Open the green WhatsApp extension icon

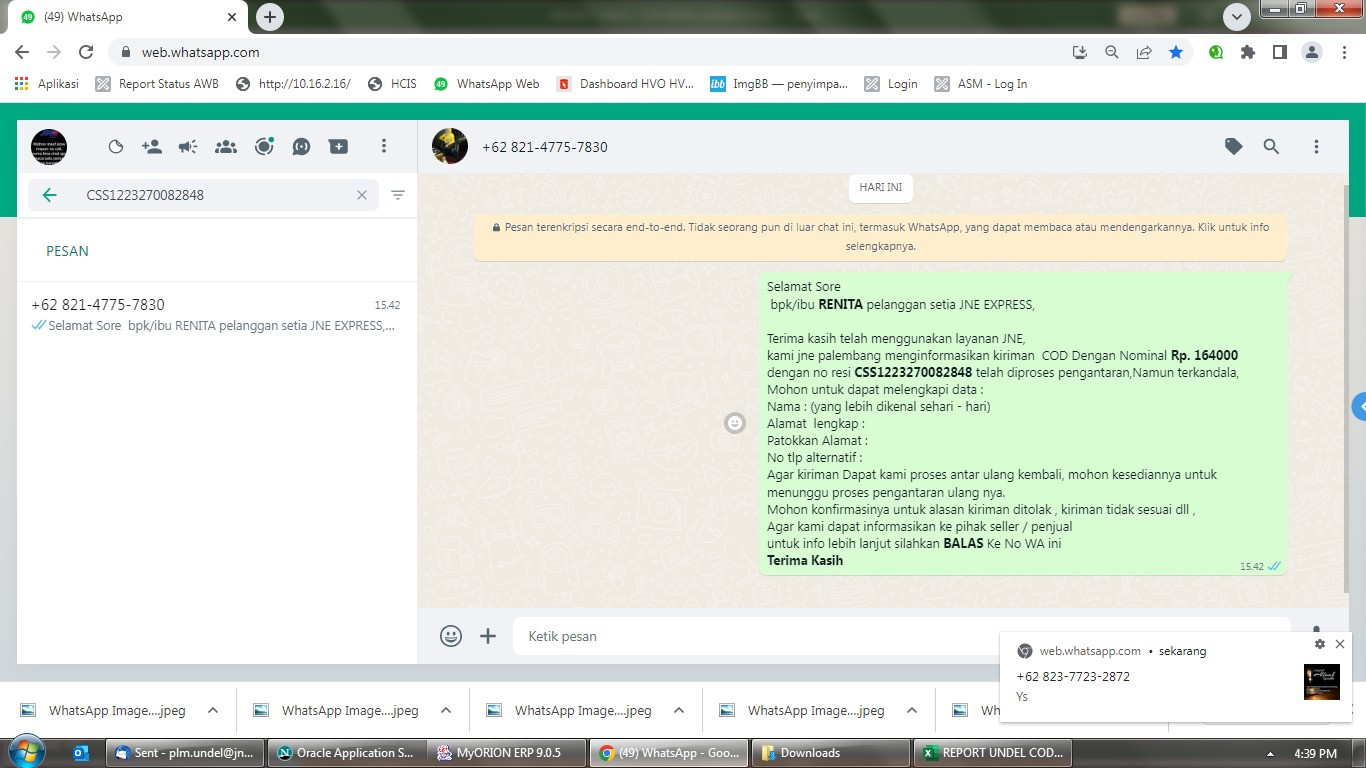coord(1216,52)
